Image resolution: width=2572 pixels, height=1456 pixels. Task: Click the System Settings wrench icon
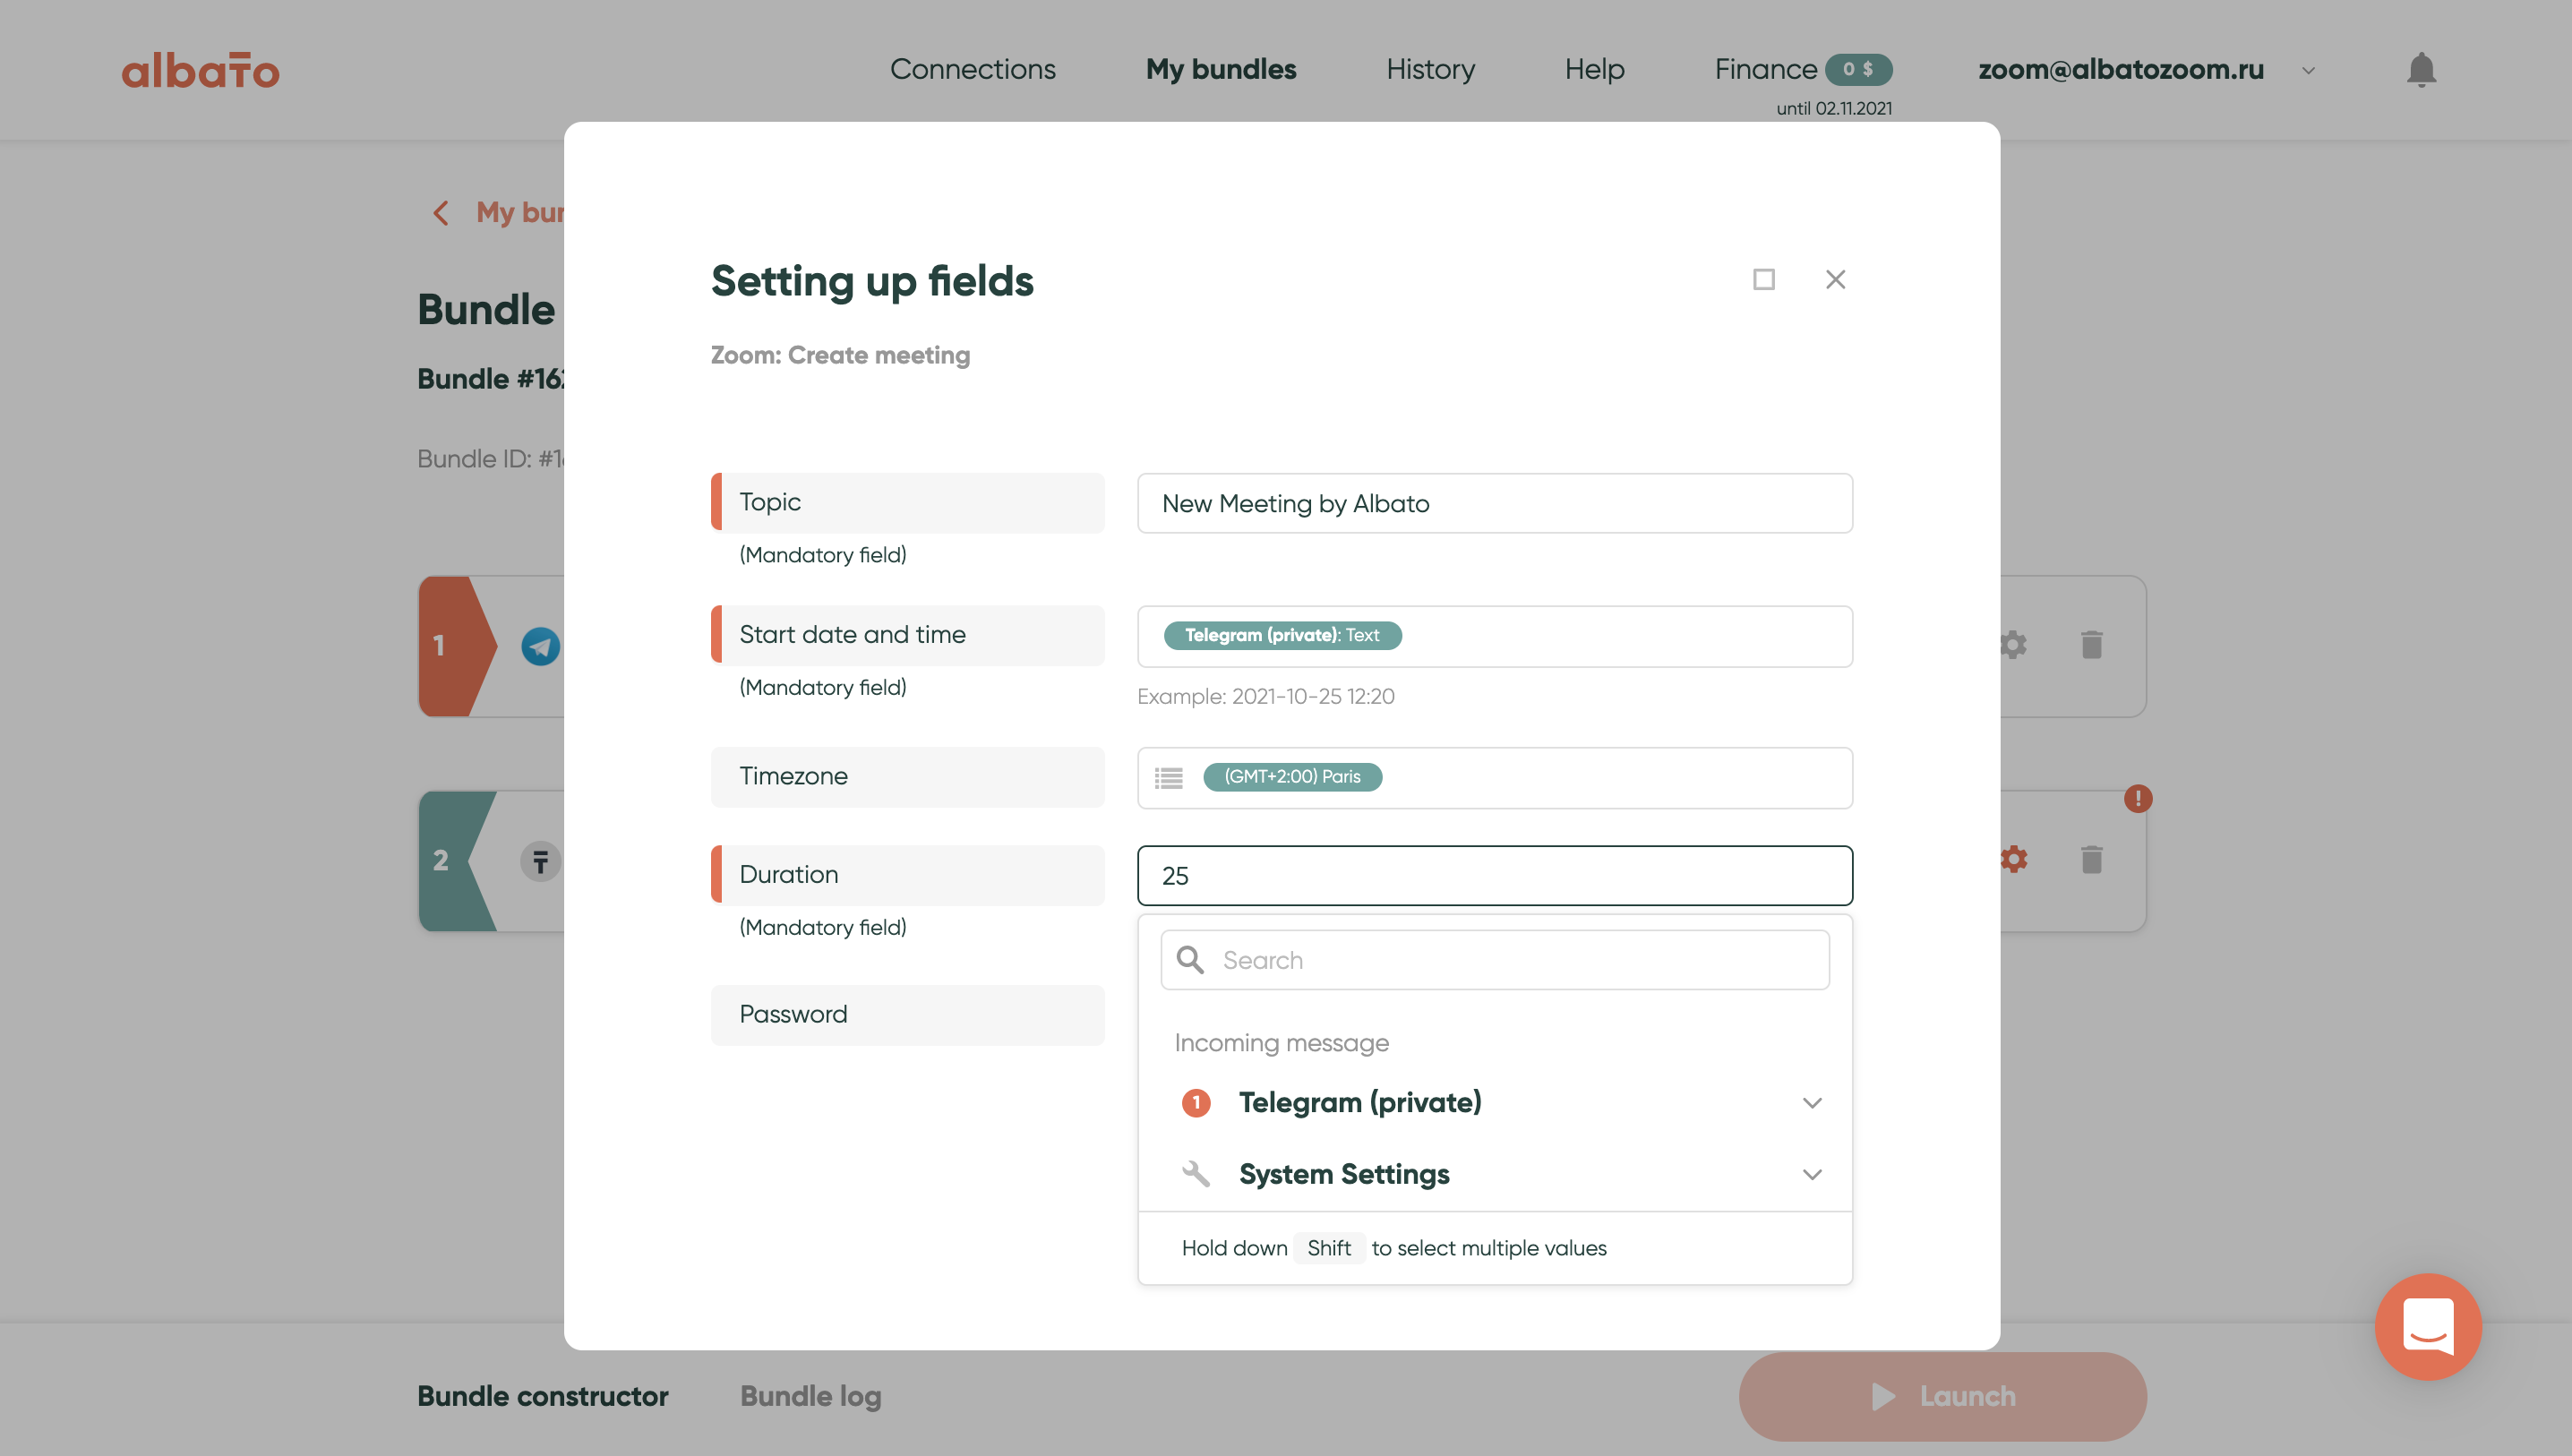coord(1196,1174)
